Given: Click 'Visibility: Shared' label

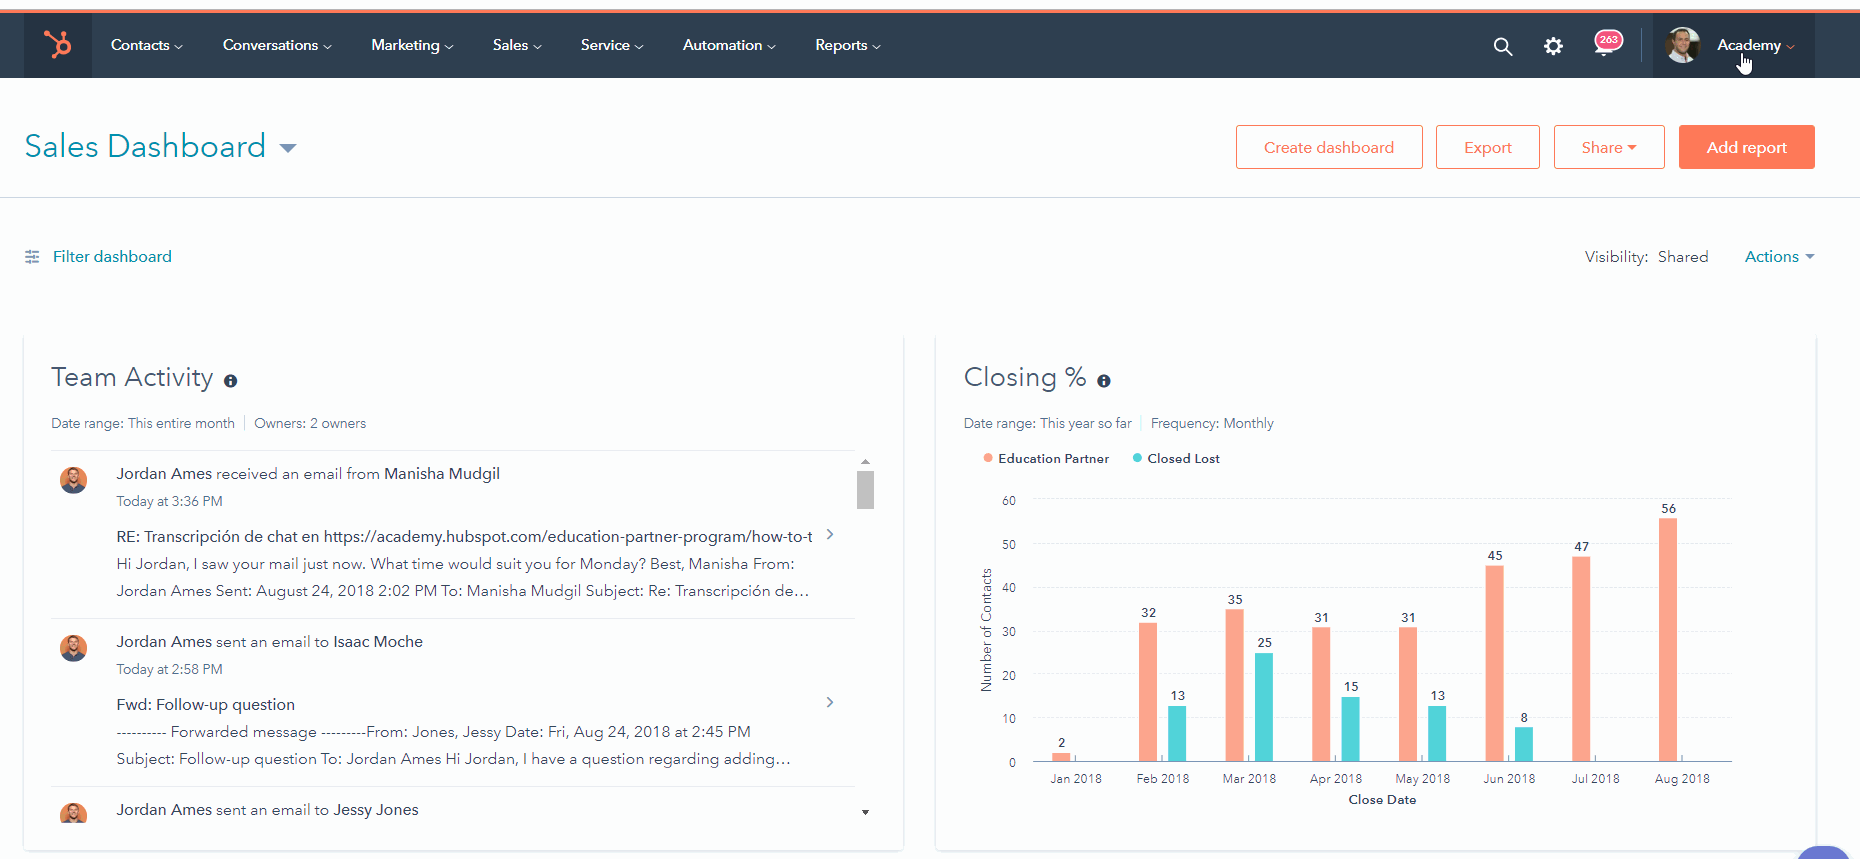Looking at the screenshot, I should click(1646, 257).
